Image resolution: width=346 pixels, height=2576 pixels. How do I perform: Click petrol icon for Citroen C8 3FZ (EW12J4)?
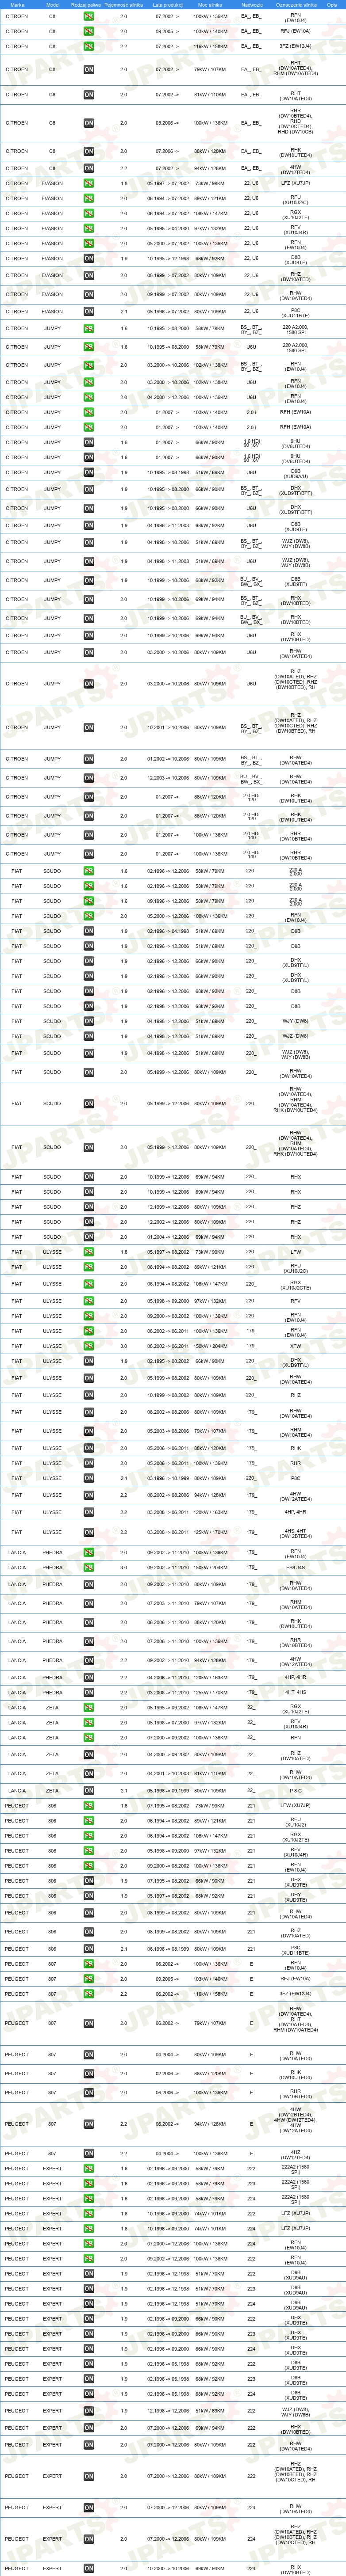tap(89, 46)
